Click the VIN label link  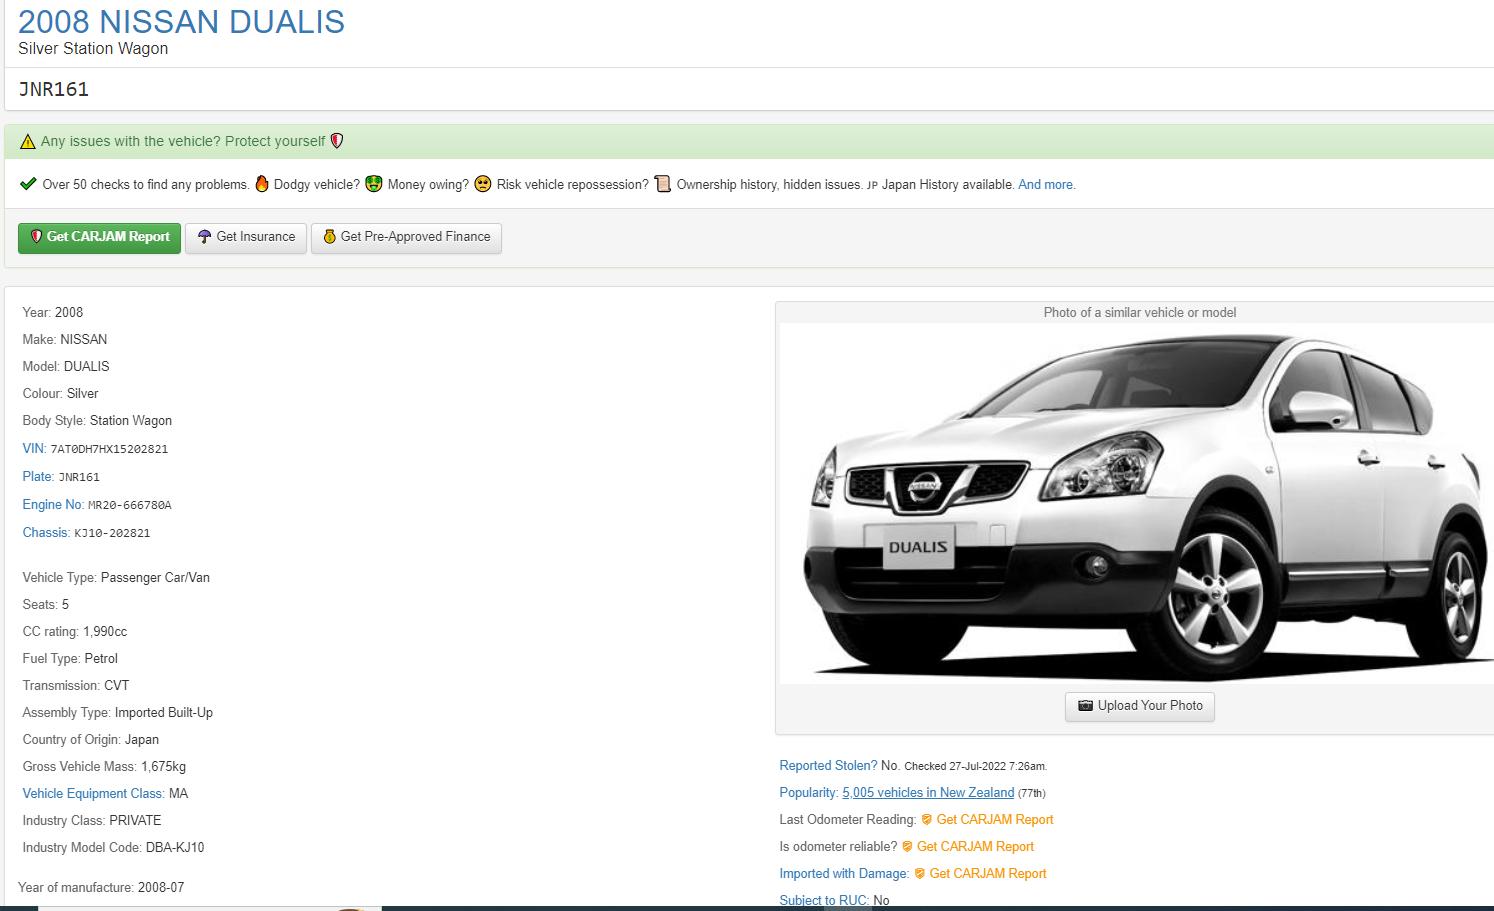point(34,449)
